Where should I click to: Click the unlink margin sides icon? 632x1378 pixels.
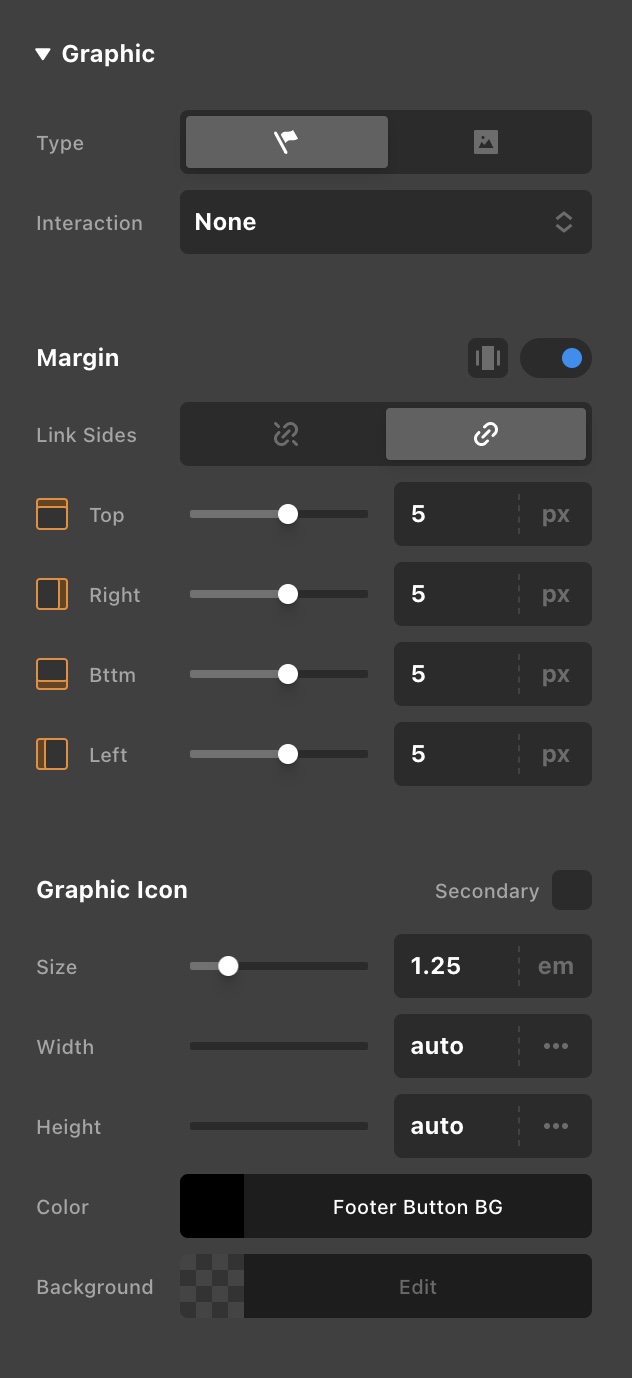(x=286, y=434)
